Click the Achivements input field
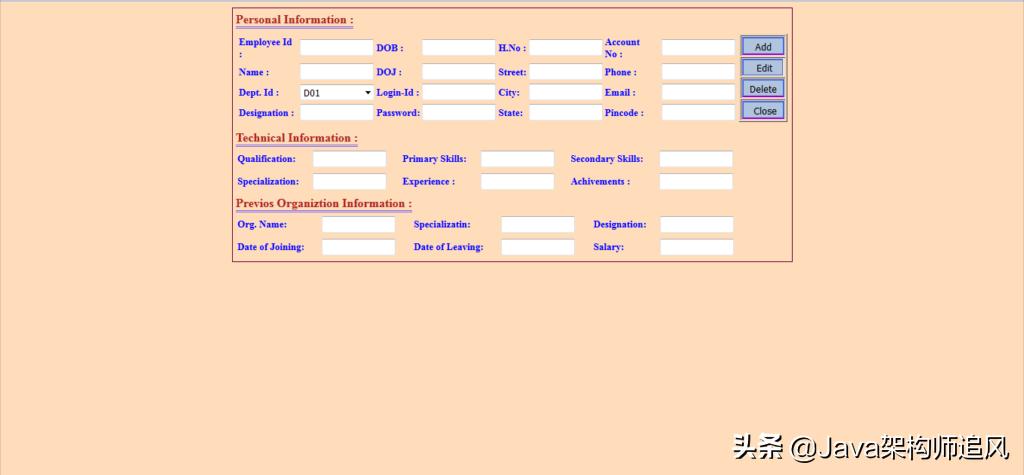 696,182
